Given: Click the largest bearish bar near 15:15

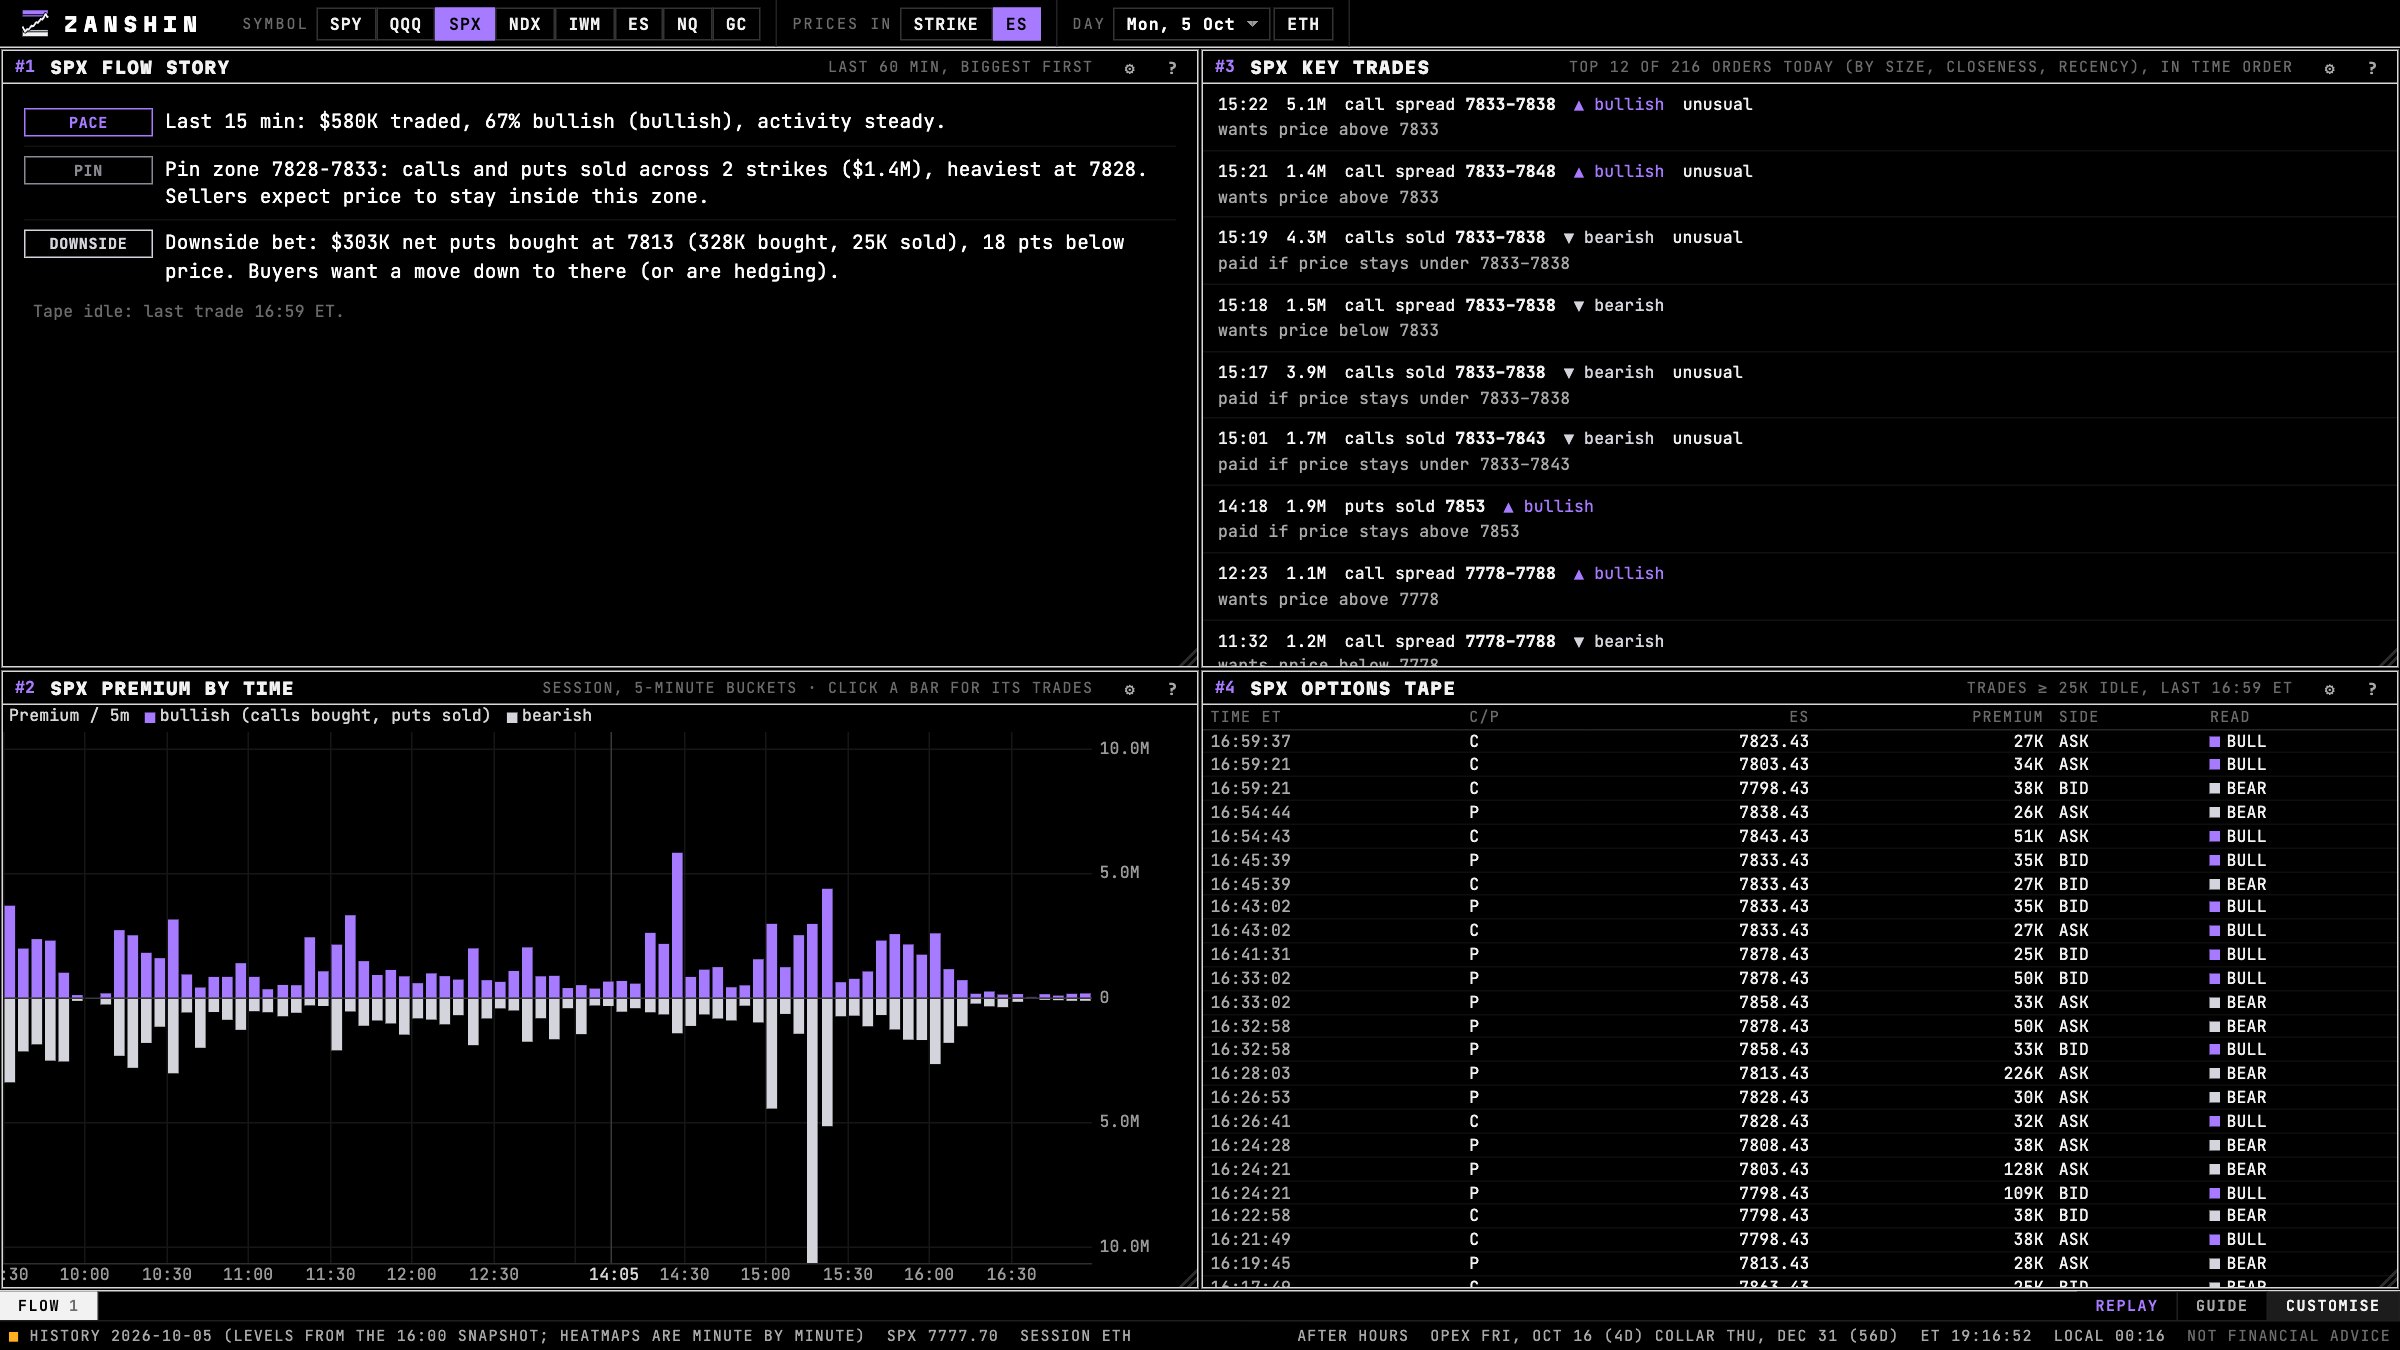Looking at the screenshot, I should tap(812, 1130).
